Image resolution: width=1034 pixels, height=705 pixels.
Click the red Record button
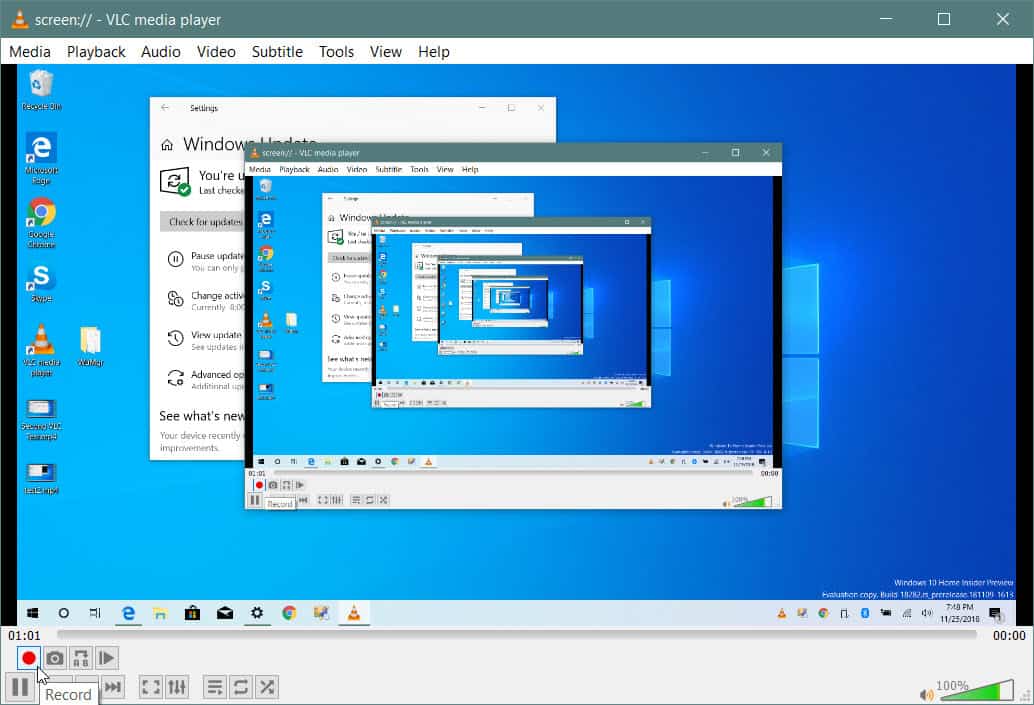28,658
